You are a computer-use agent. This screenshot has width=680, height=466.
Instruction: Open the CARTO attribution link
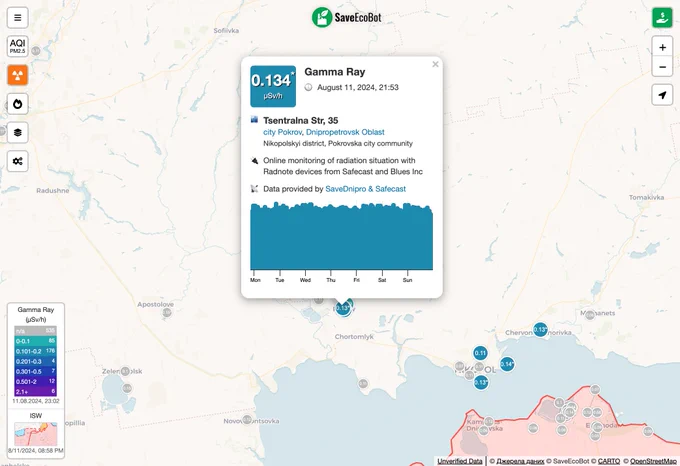click(x=609, y=461)
